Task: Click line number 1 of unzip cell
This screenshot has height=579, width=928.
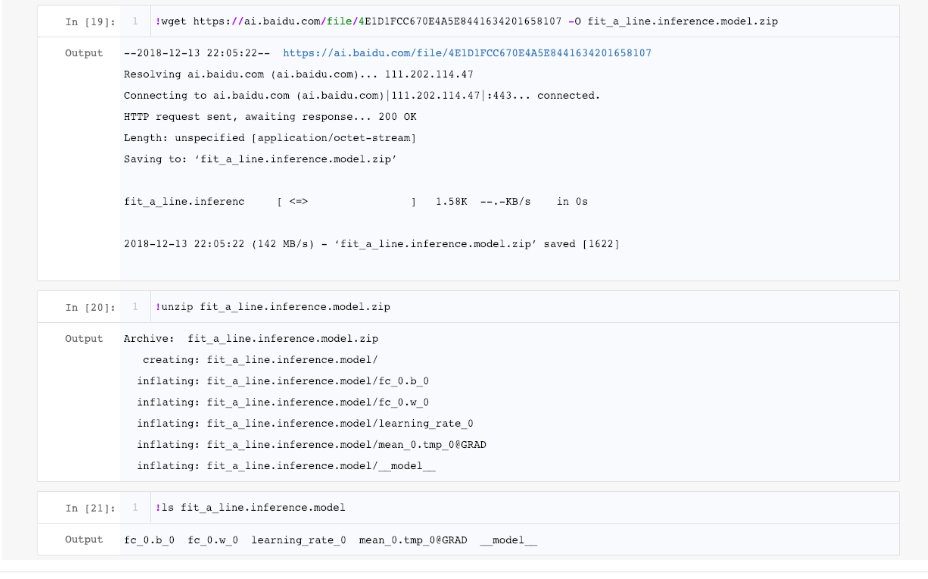Action: [x=136, y=307]
